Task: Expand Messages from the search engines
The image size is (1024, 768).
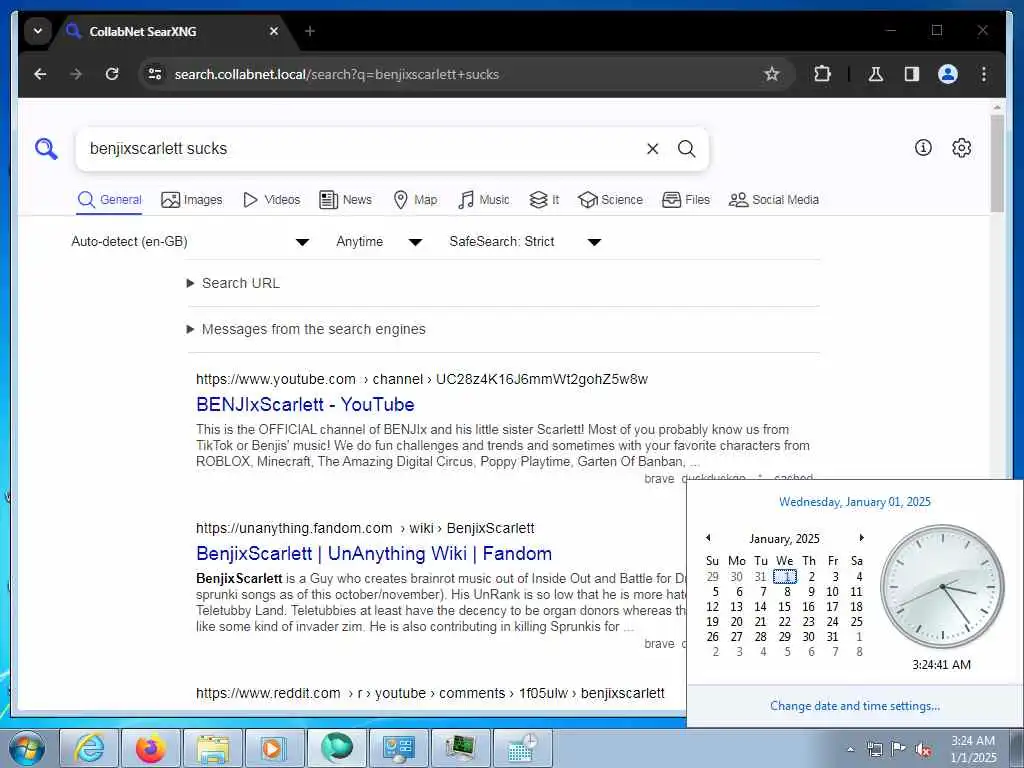Action: (x=306, y=329)
